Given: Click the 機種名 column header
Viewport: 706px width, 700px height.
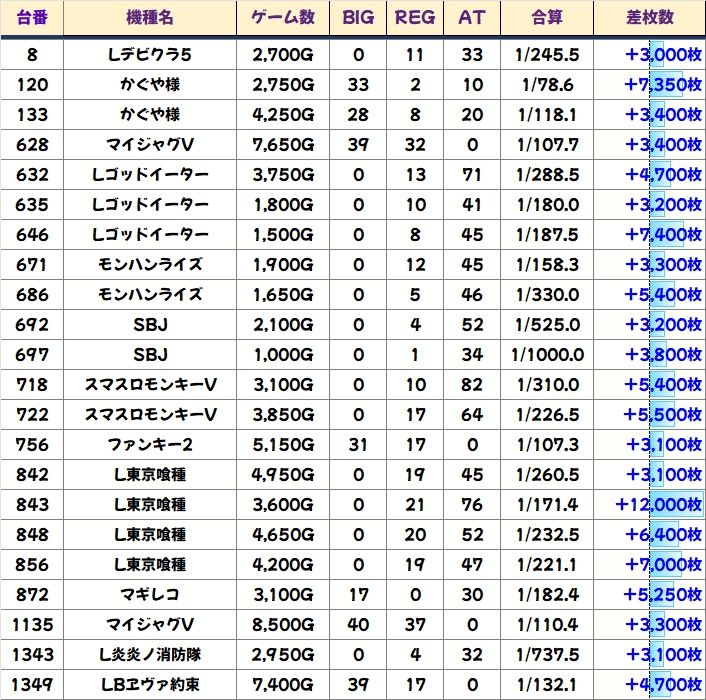Looking at the screenshot, I should pos(149,18).
